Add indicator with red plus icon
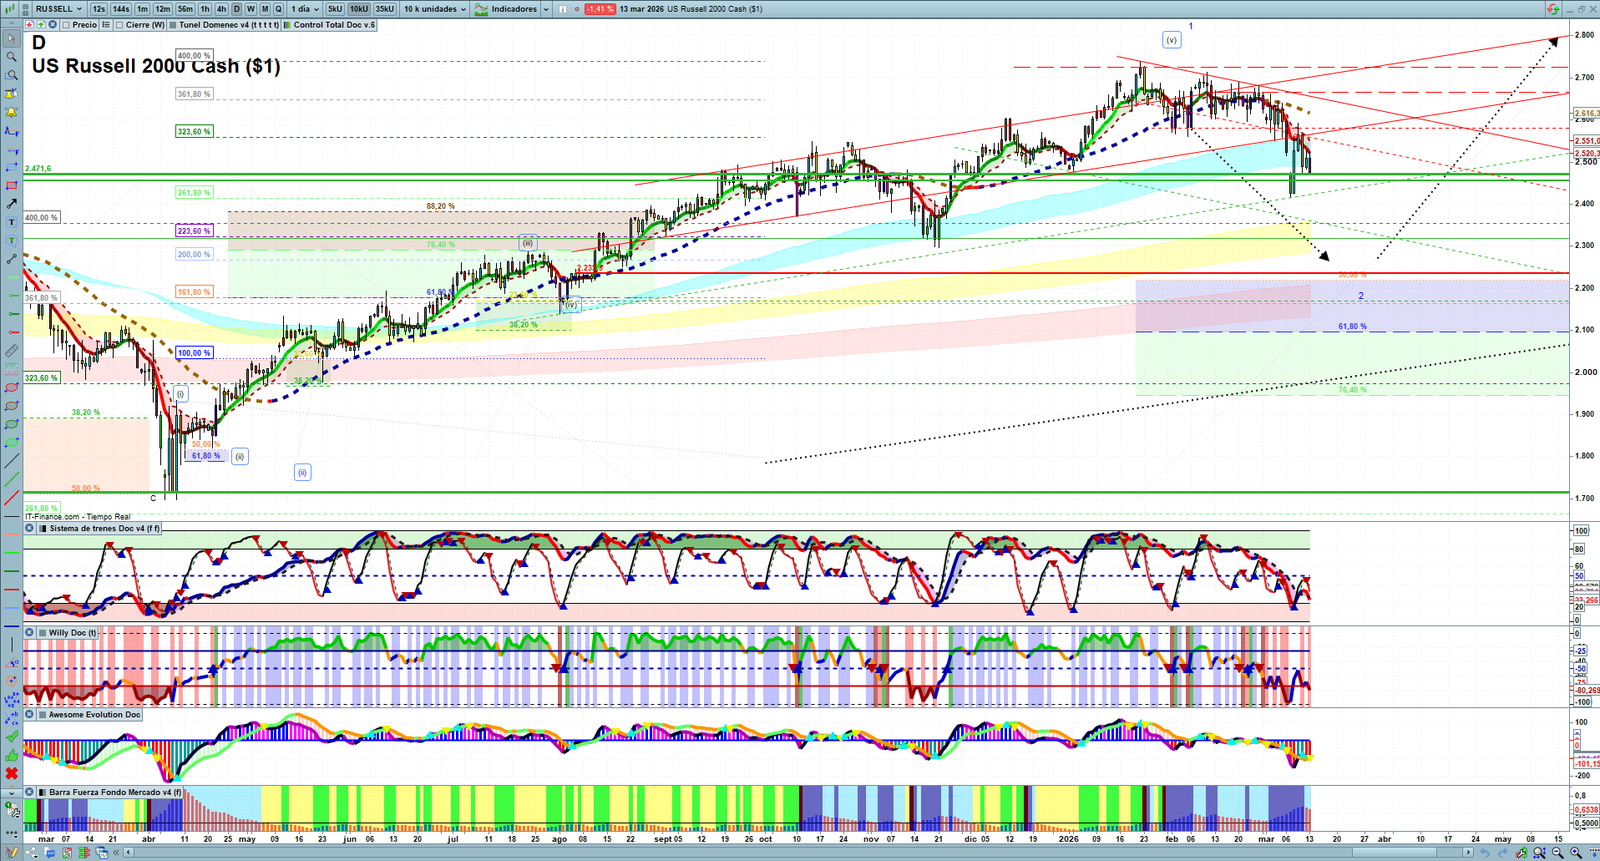This screenshot has height=861, width=1600. tap(29, 24)
